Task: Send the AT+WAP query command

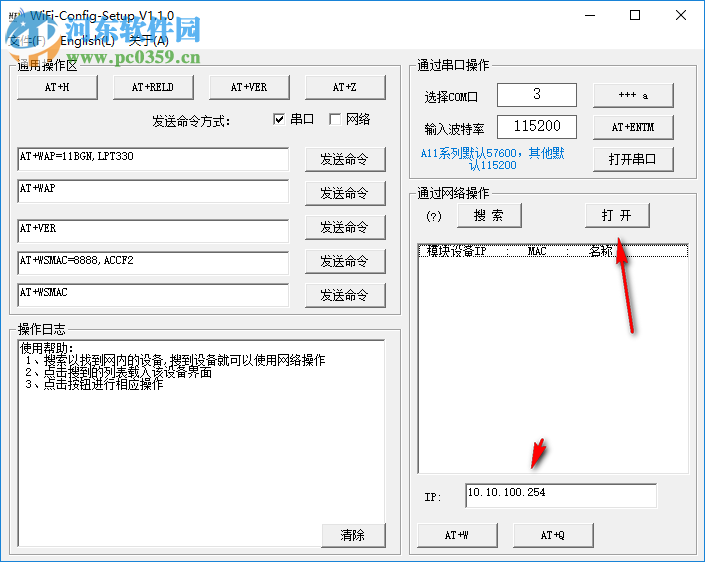Action: pos(345,193)
